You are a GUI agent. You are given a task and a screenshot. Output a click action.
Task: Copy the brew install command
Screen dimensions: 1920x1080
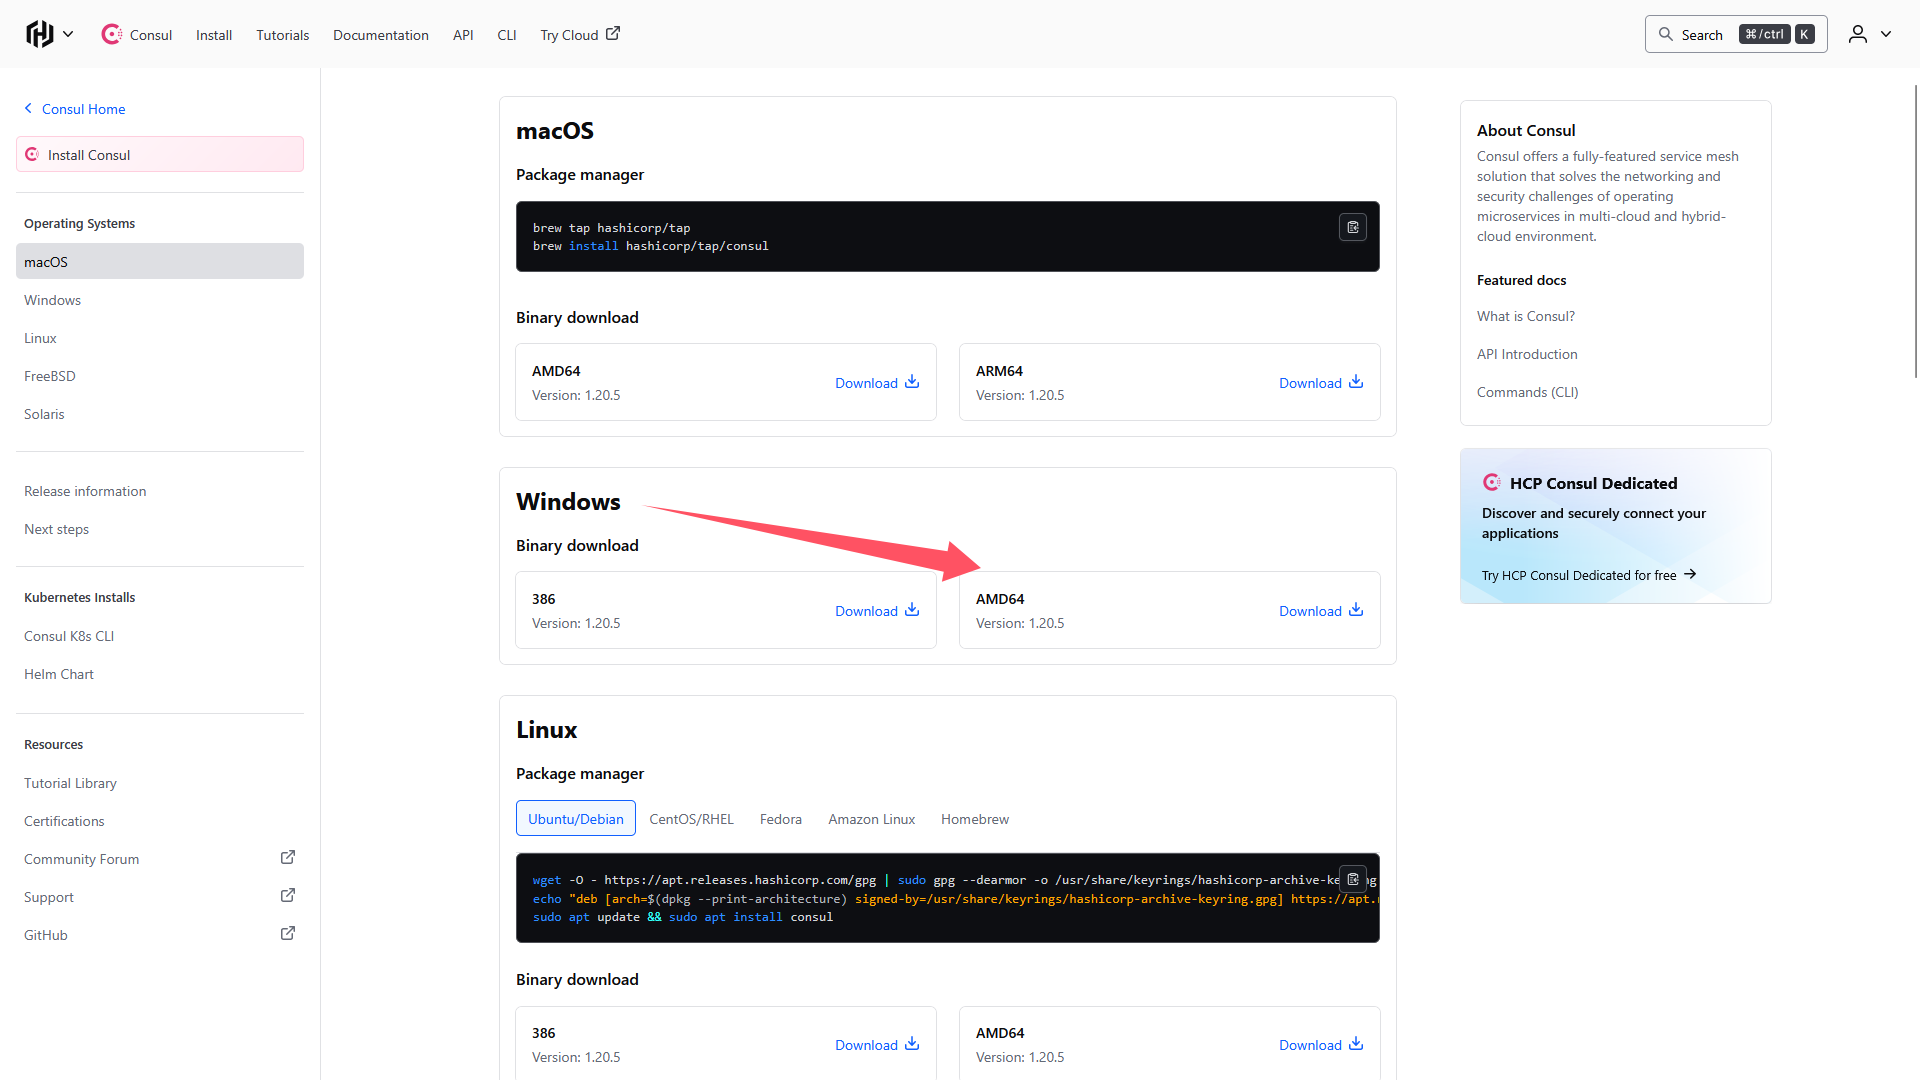pyautogui.click(x=1352, y=228)
